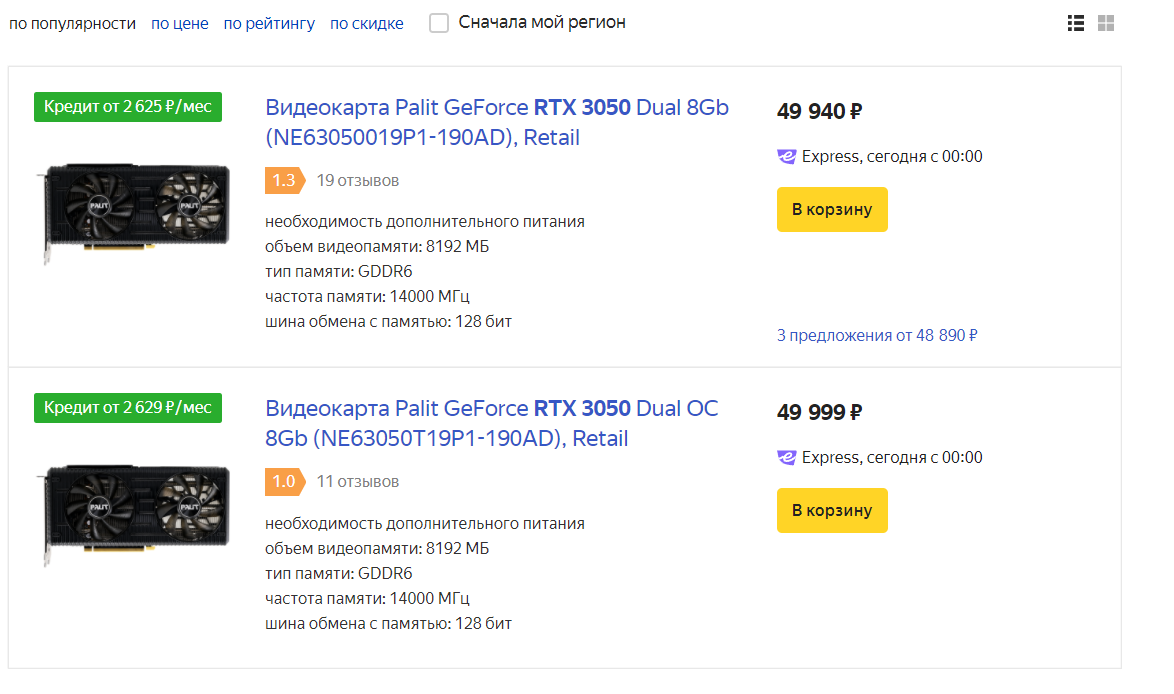Viewport: 1174px width, 694px height.
Task: Click Express delivery icon for second product
Action: [787, 457]
